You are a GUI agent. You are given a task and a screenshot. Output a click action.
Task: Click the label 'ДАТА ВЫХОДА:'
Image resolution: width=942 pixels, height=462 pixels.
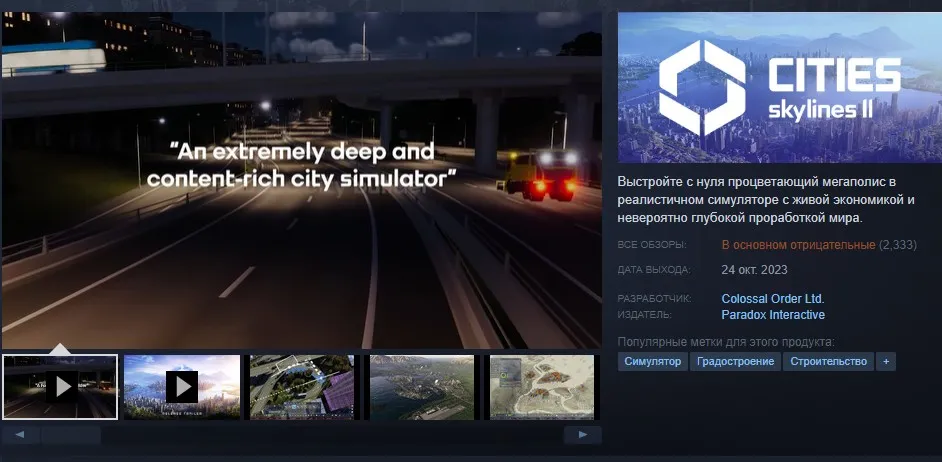pyautogui.click(x=654, y=270)
